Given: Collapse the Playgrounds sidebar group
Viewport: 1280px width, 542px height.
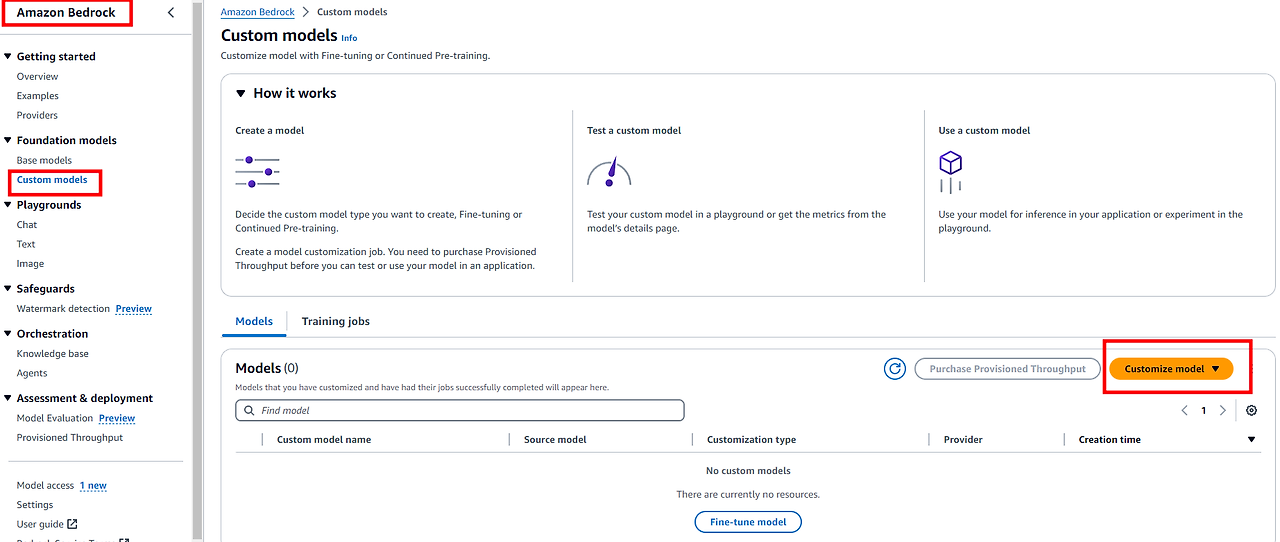Looking at the screenshot, I should coord(8,205).
